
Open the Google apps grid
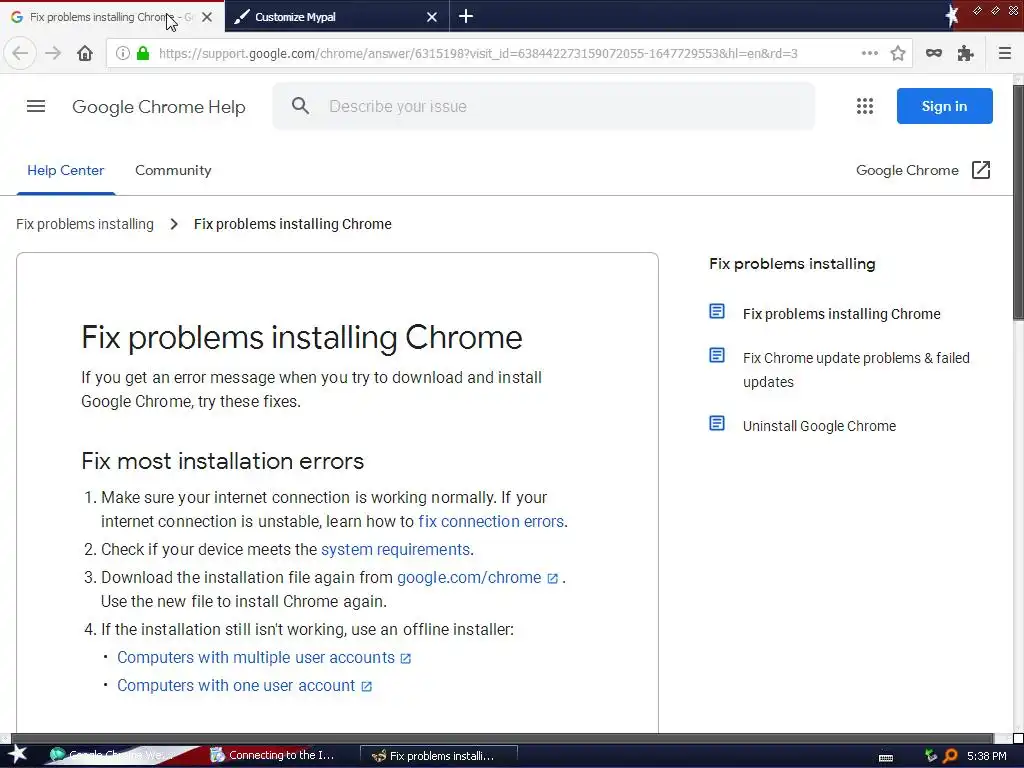(x=865, y=106)
